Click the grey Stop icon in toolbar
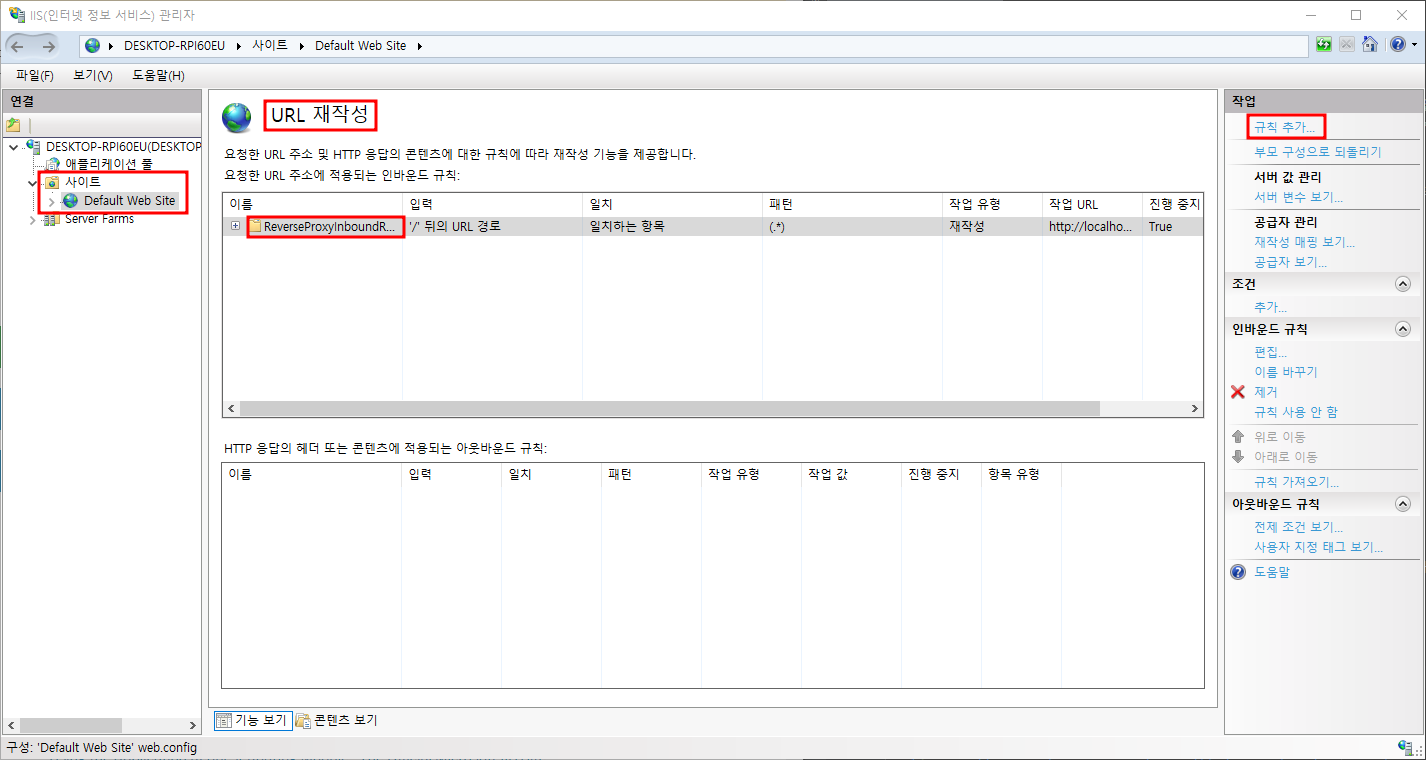The image size is (1426, 760). click(1347, 45)
